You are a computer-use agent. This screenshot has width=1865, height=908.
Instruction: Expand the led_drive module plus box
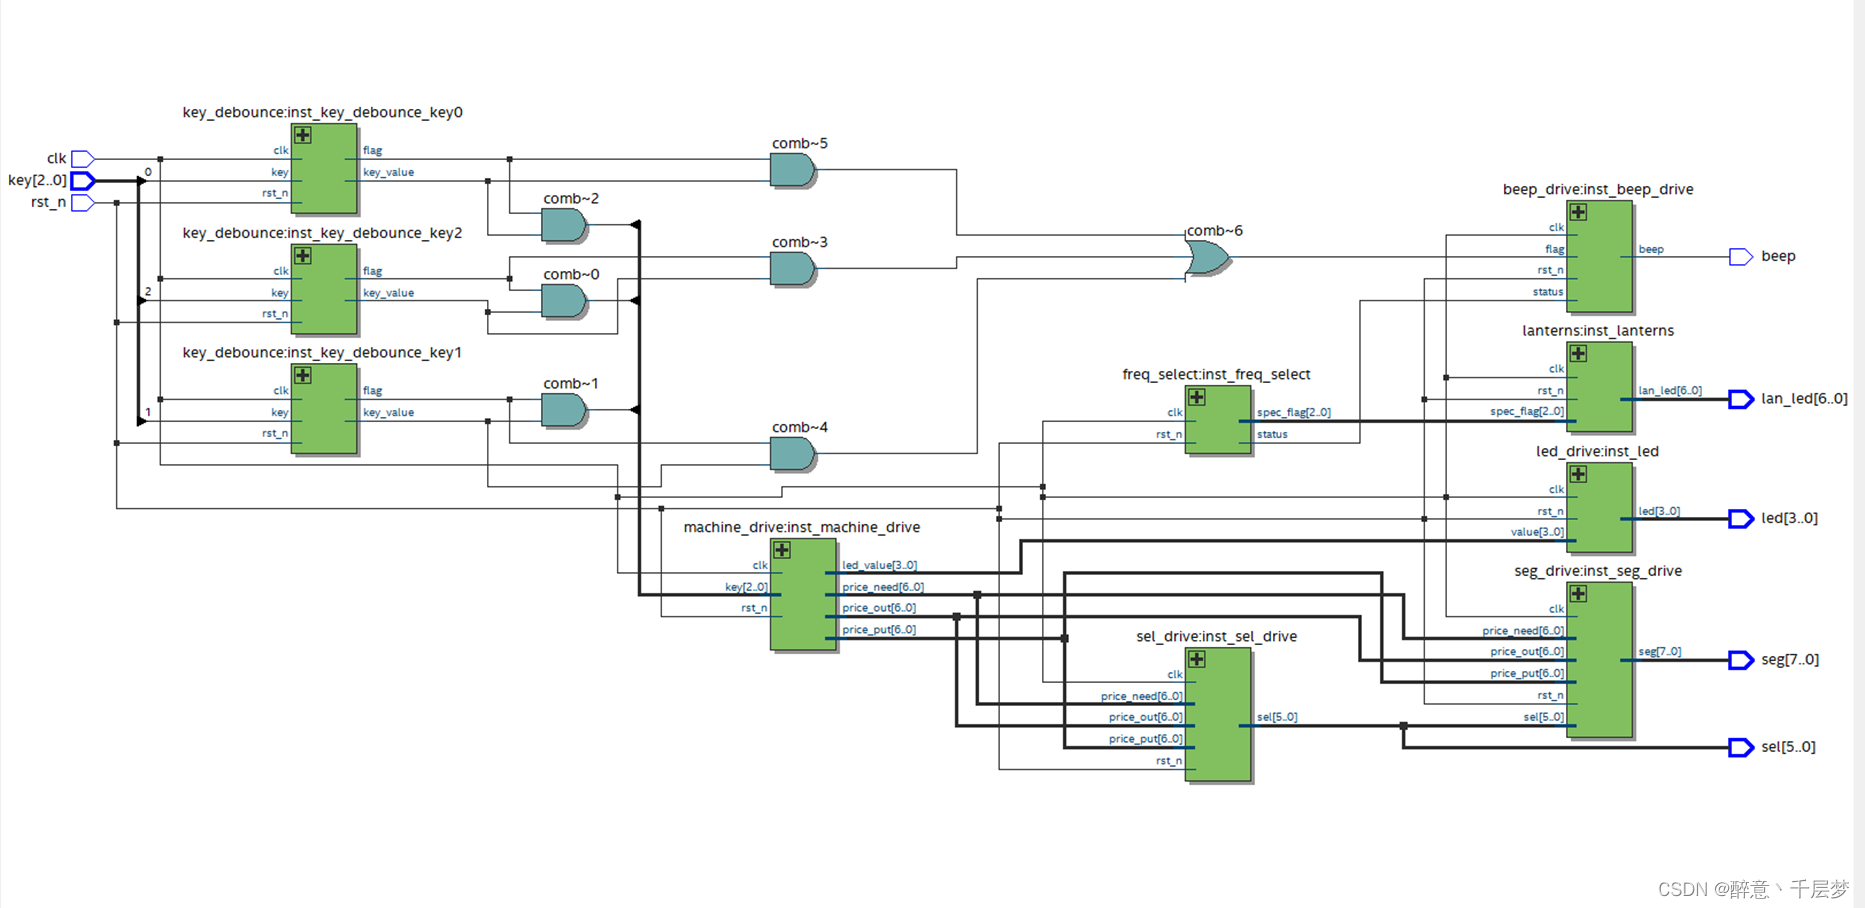pos(1578,474)
